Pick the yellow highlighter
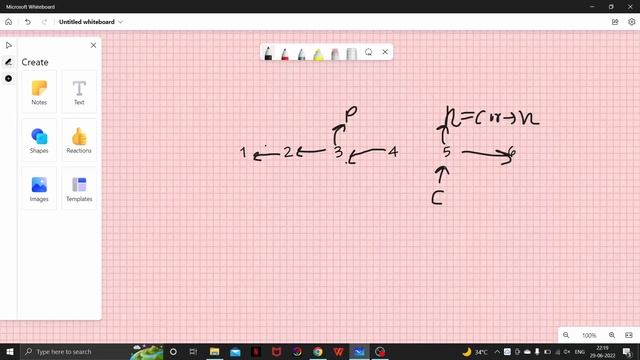 [318, 53]
